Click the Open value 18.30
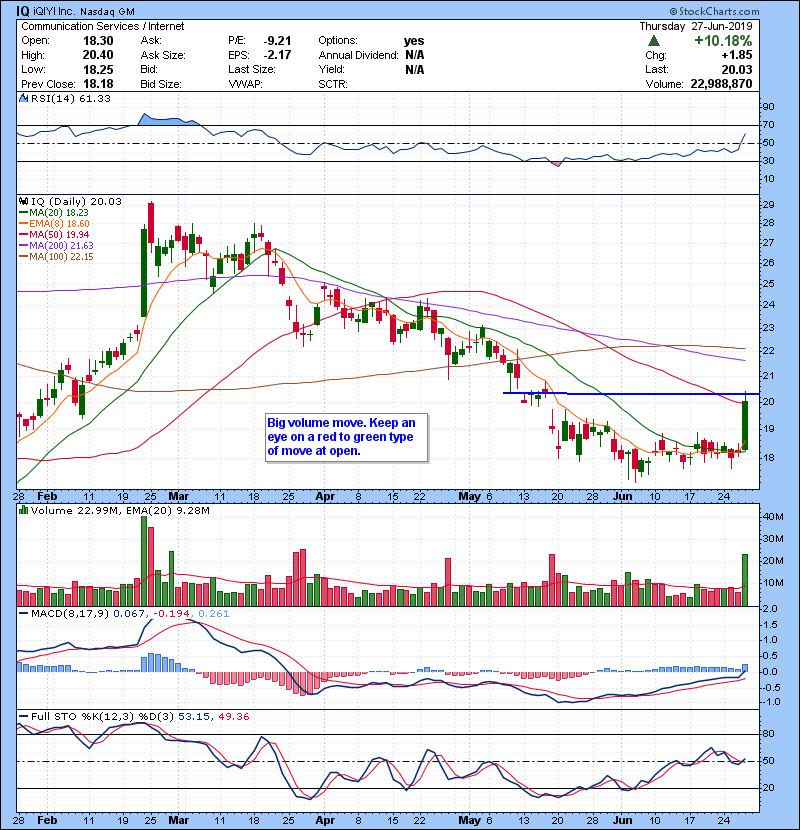Screen dimensions: 800x830 [x=98, y=41]
